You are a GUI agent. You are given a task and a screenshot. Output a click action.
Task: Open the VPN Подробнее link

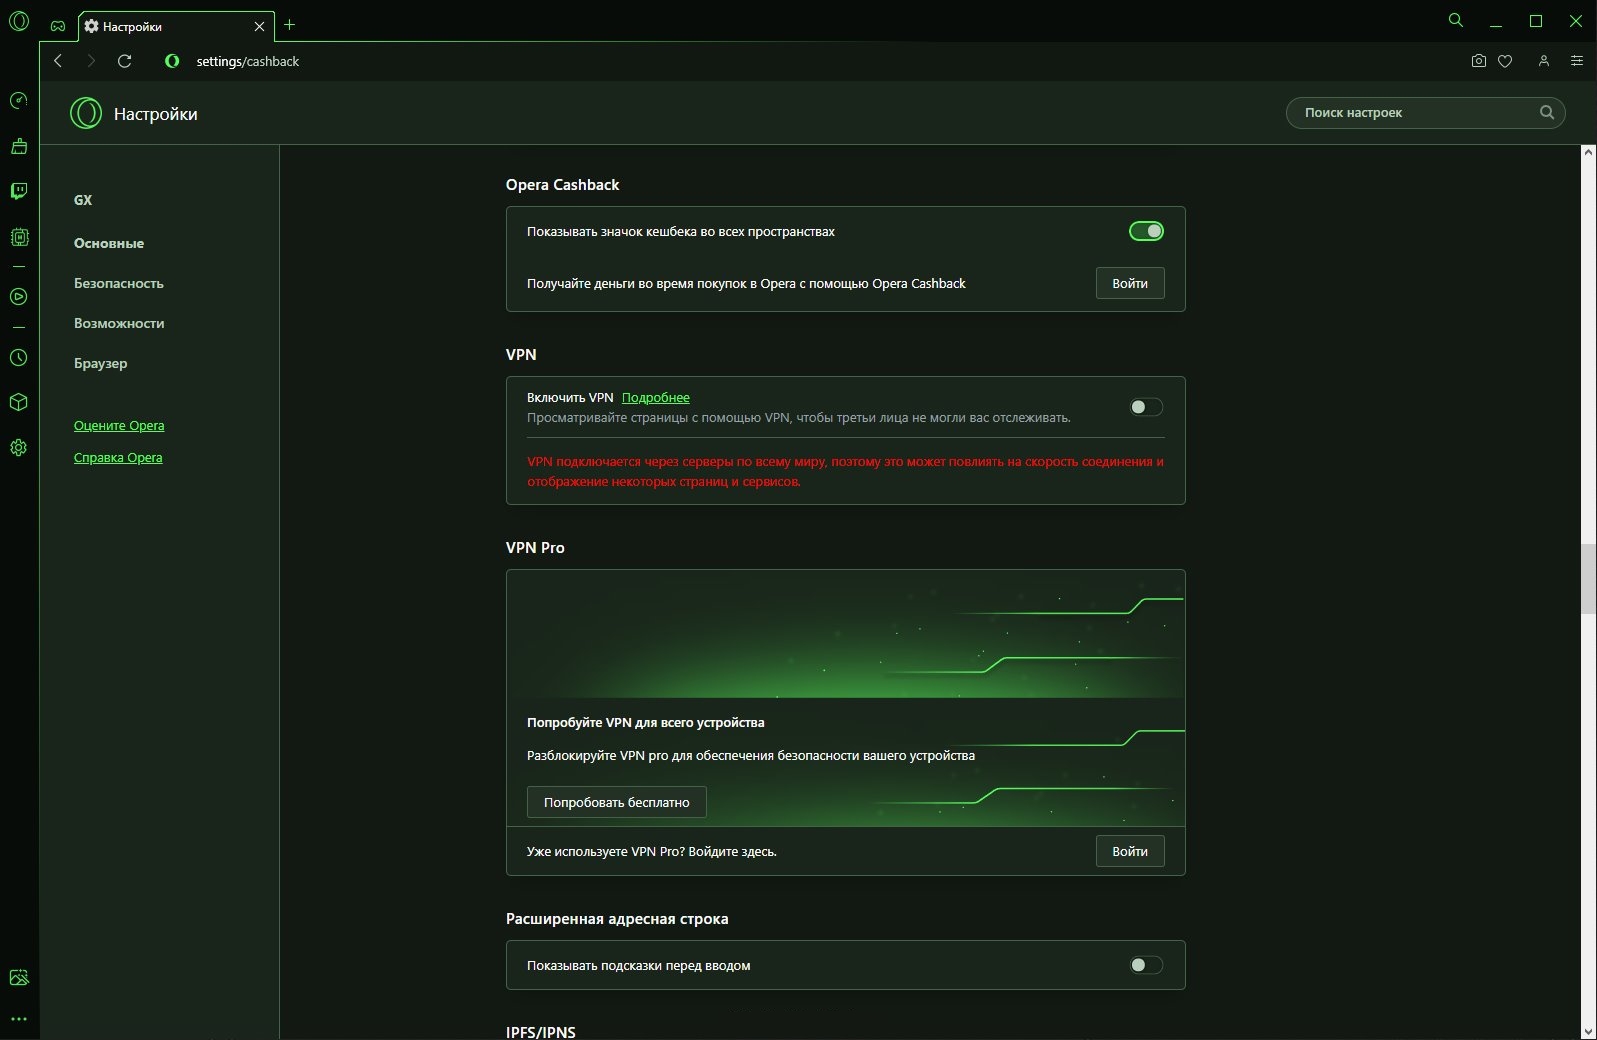(x=656, y=397)
